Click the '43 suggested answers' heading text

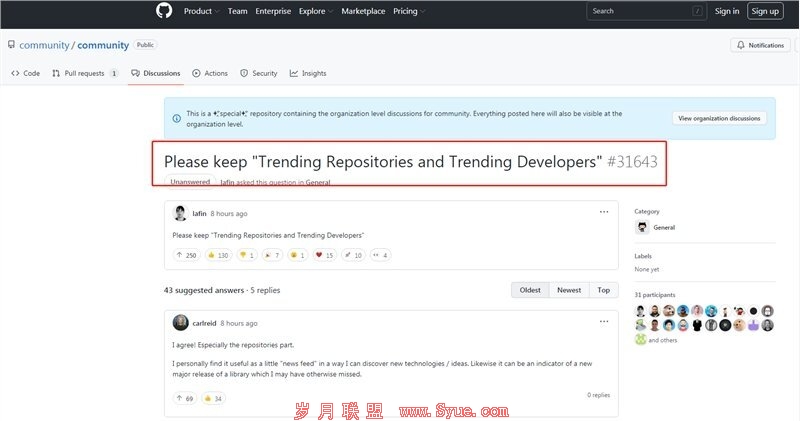point(204,290)
